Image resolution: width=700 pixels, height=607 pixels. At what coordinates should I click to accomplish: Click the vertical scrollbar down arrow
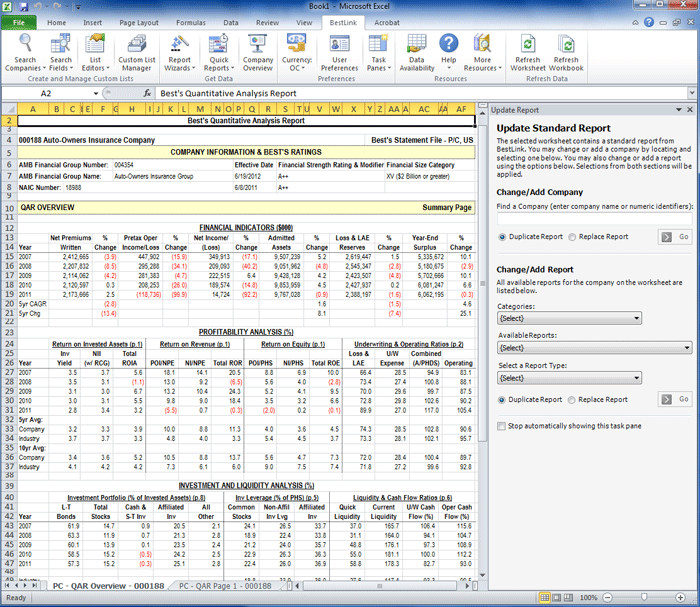coord(482,575)
